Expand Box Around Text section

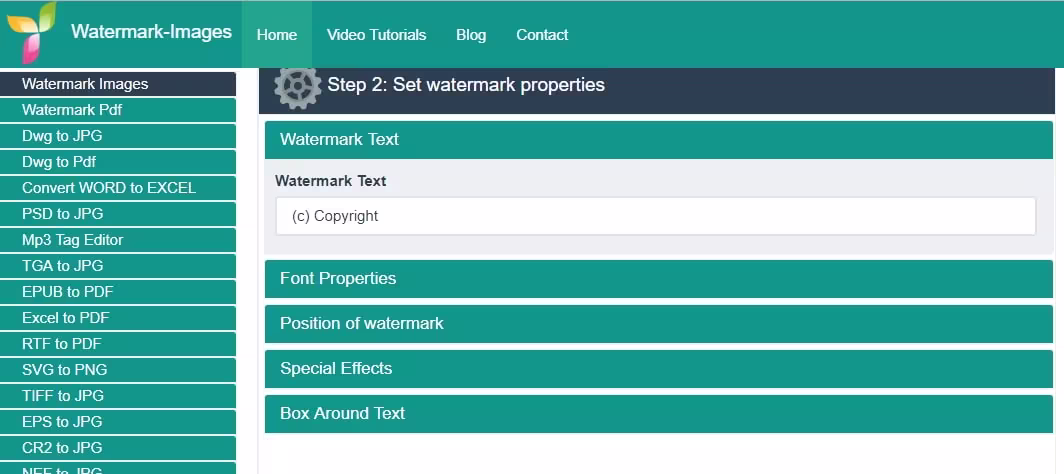658,414
